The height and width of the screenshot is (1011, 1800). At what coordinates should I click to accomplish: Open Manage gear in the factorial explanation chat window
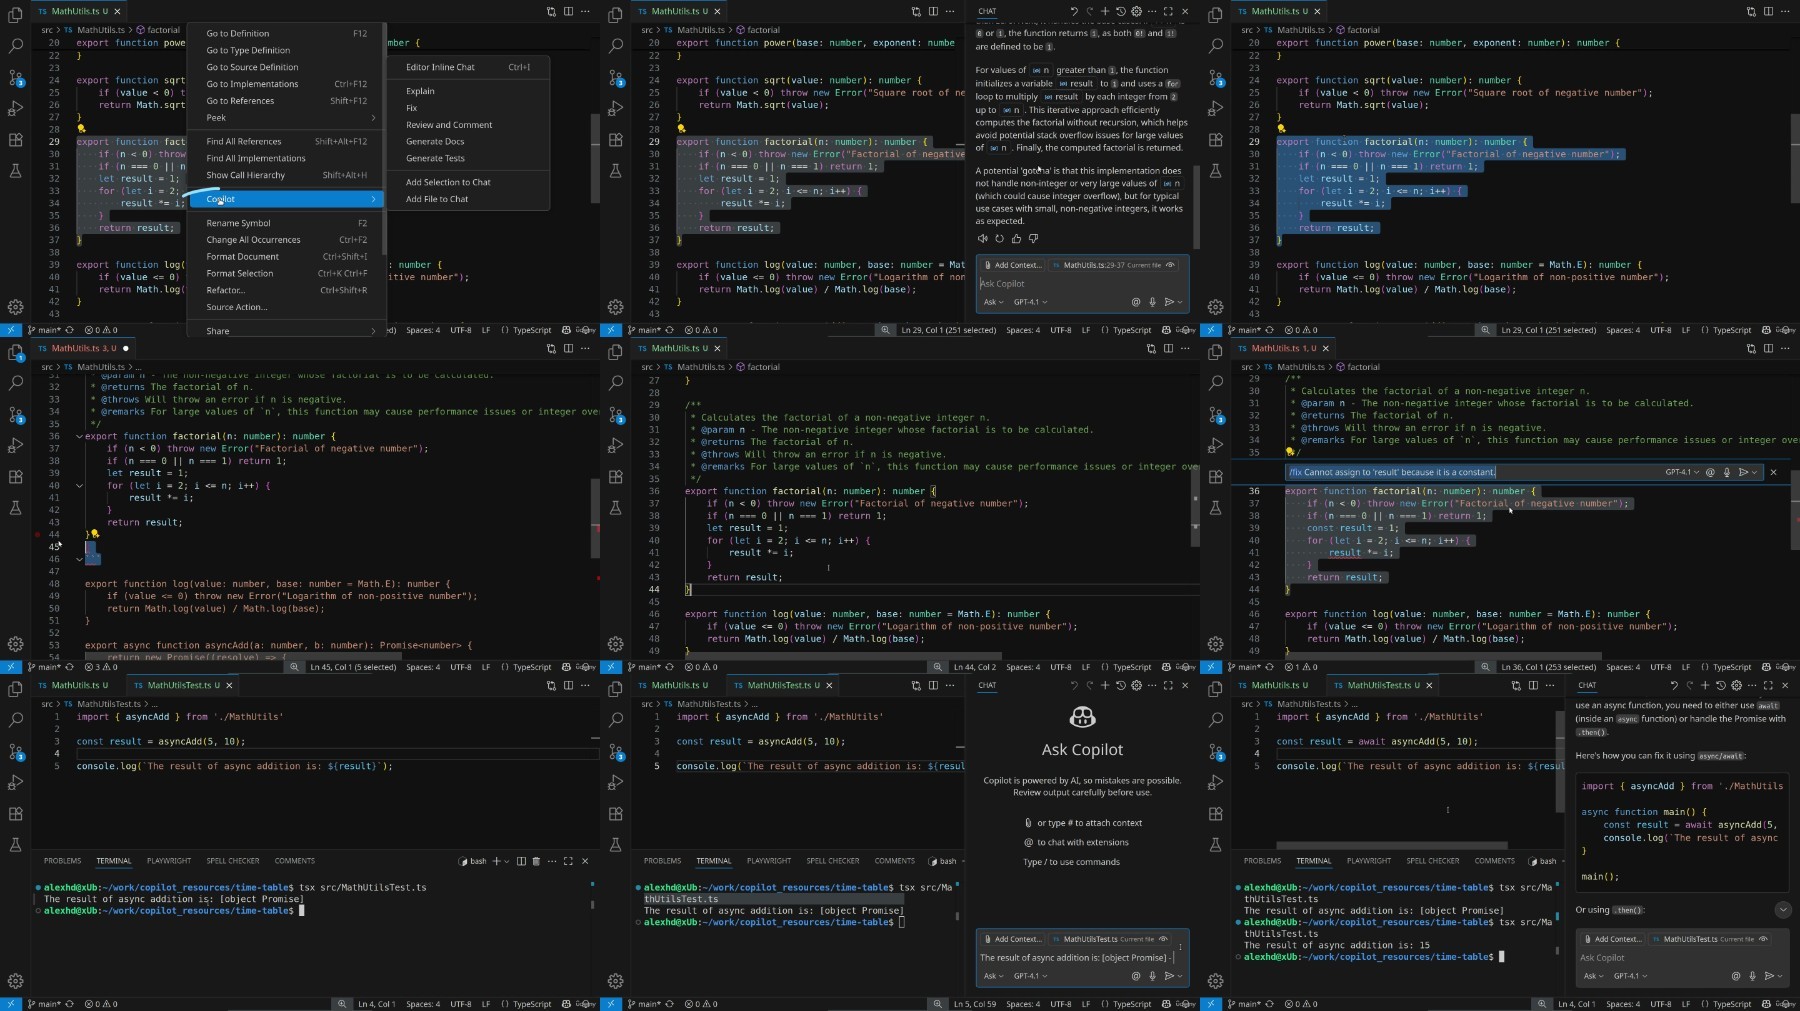click(615, 307)
